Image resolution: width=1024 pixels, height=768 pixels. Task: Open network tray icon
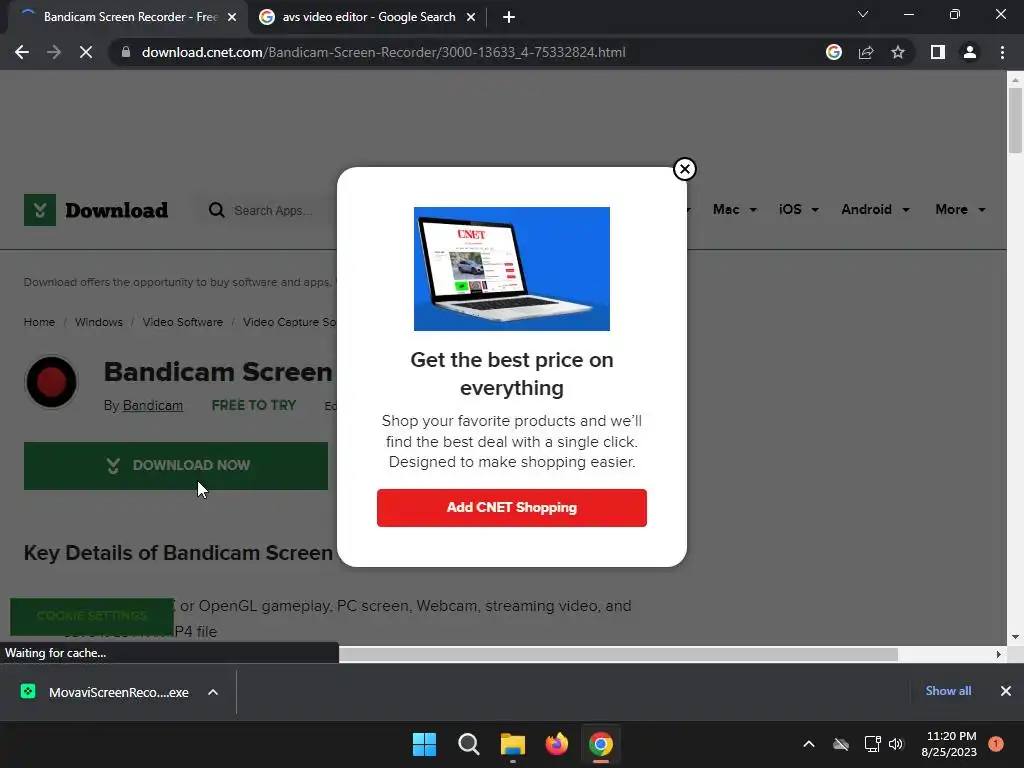(x=872, y=744)
